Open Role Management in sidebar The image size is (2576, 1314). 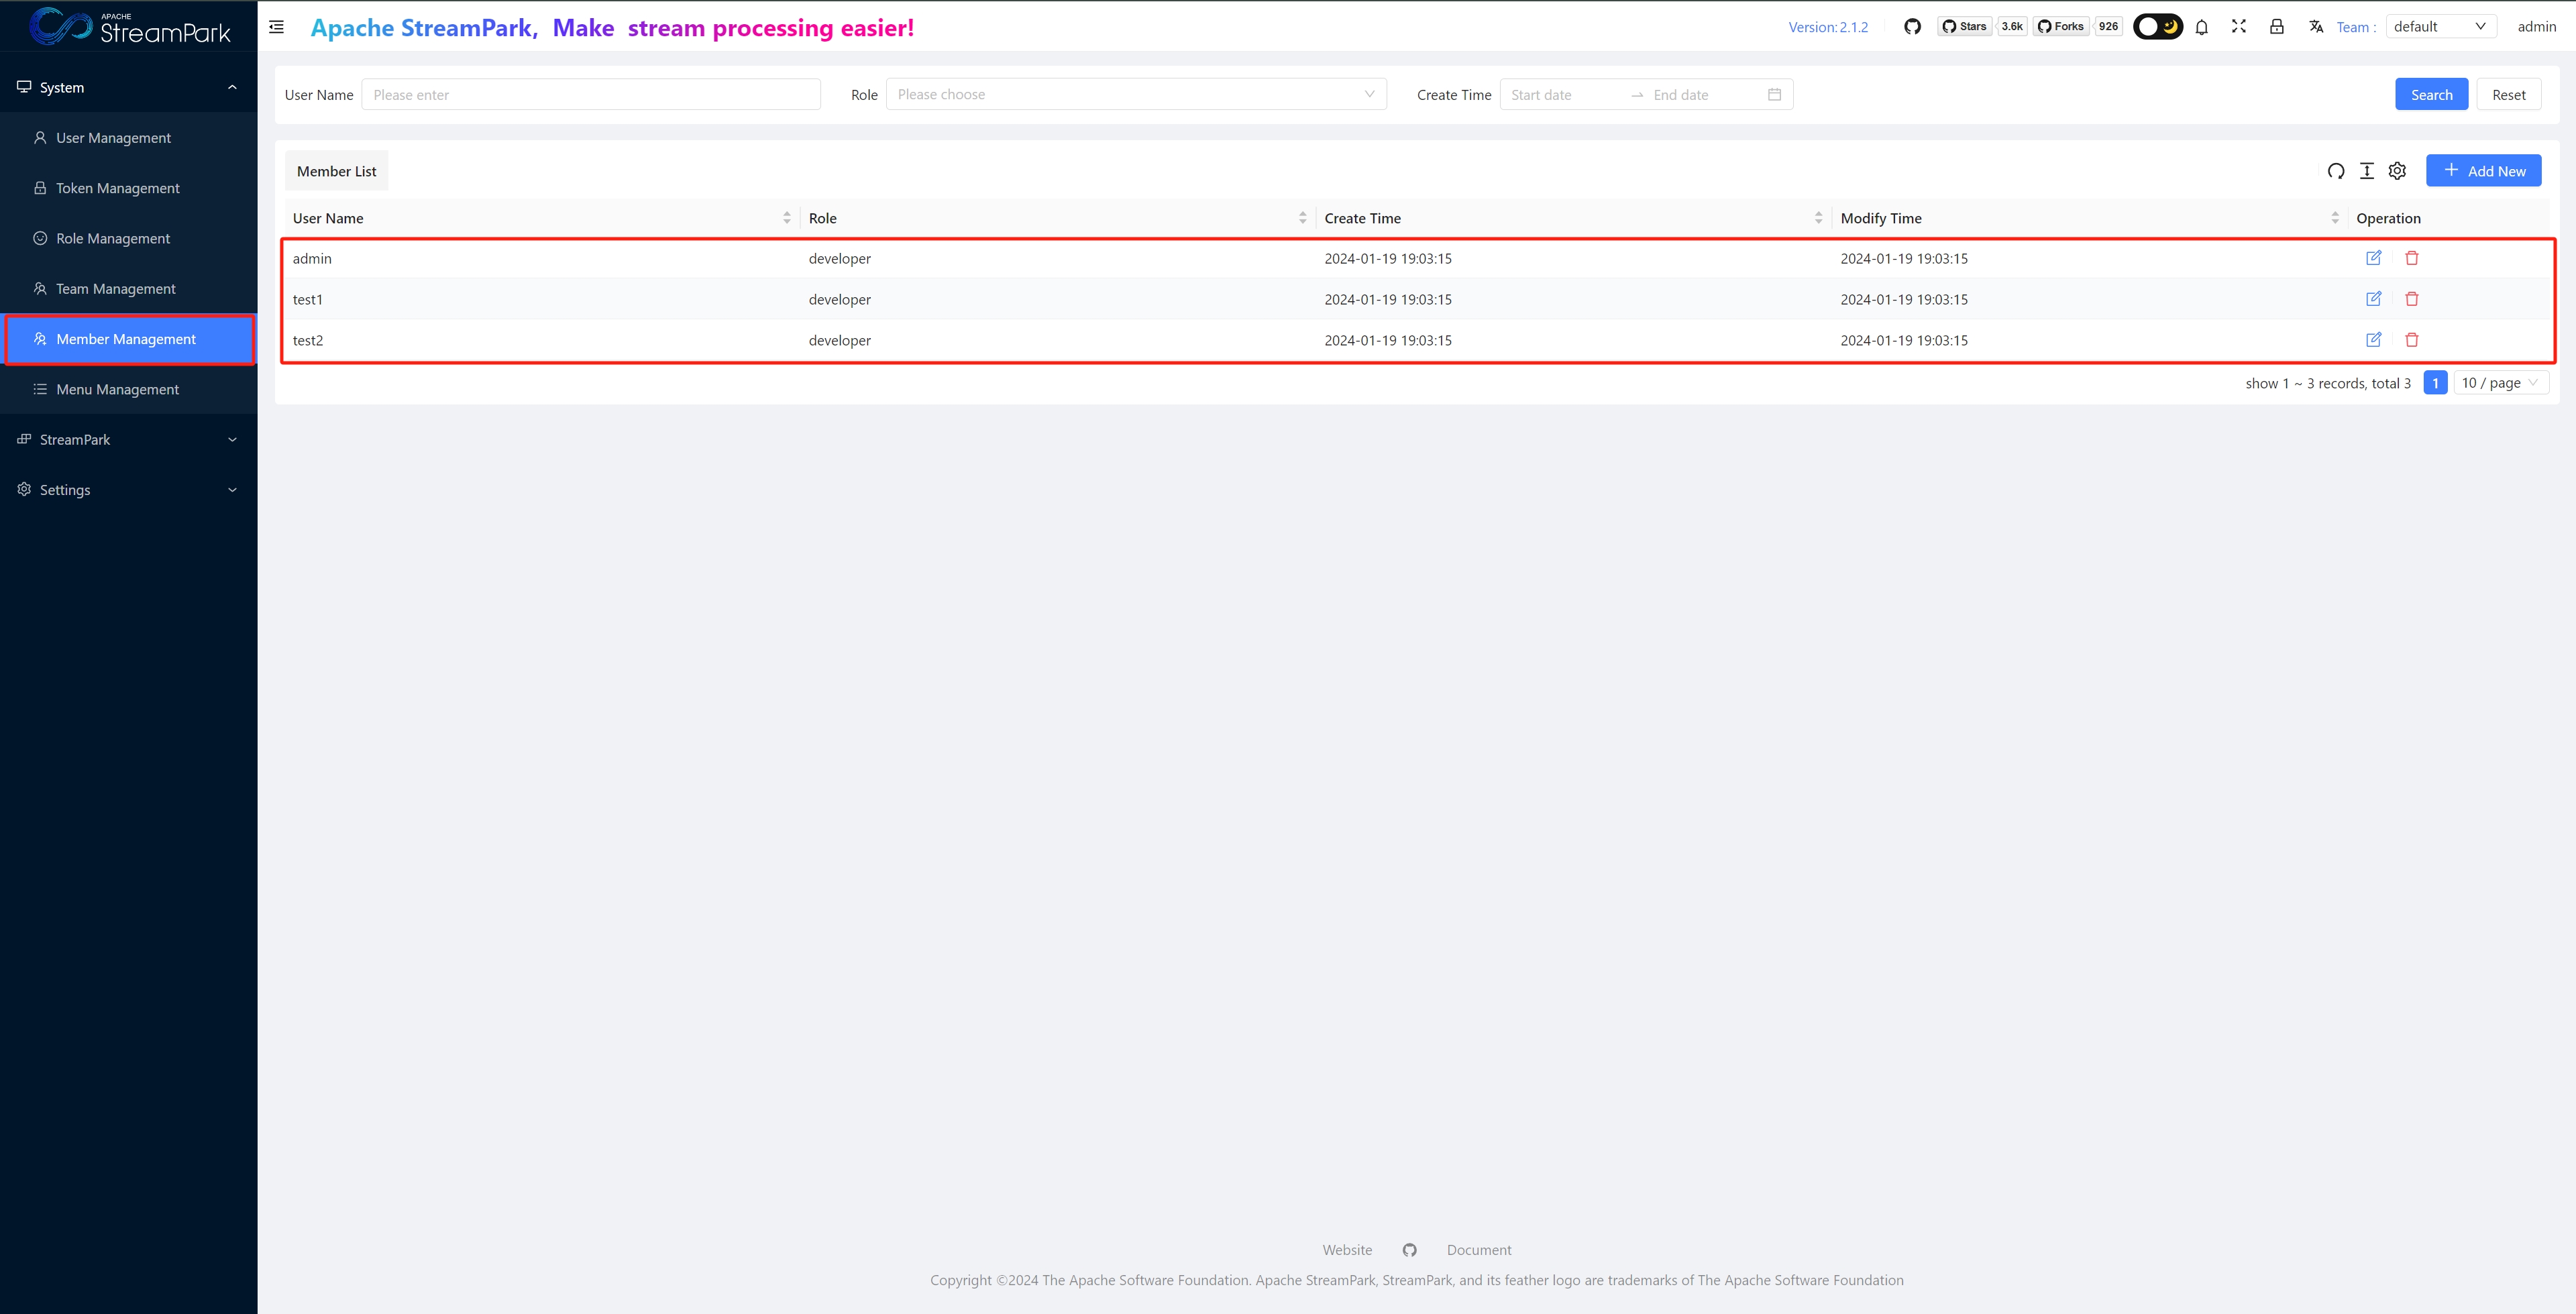click(x=113, y=239)
